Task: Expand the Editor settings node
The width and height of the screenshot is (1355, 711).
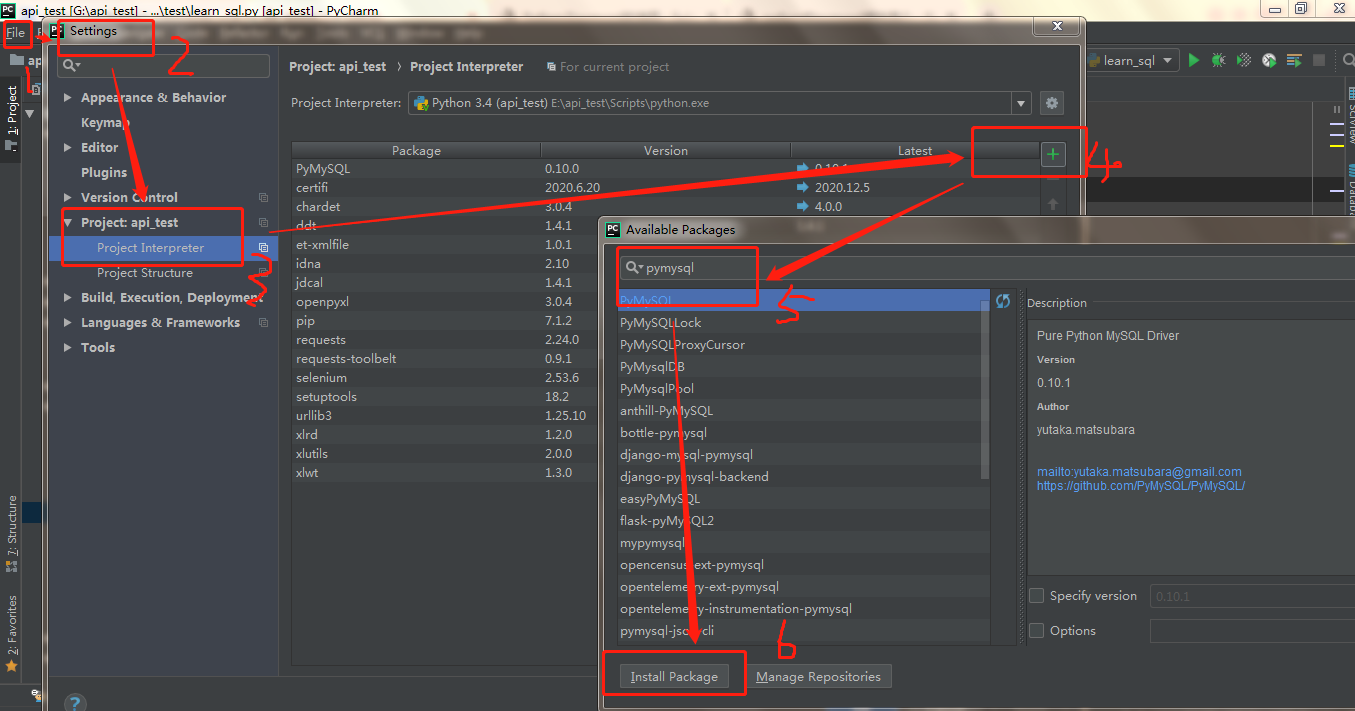Action: coord(68,148)
